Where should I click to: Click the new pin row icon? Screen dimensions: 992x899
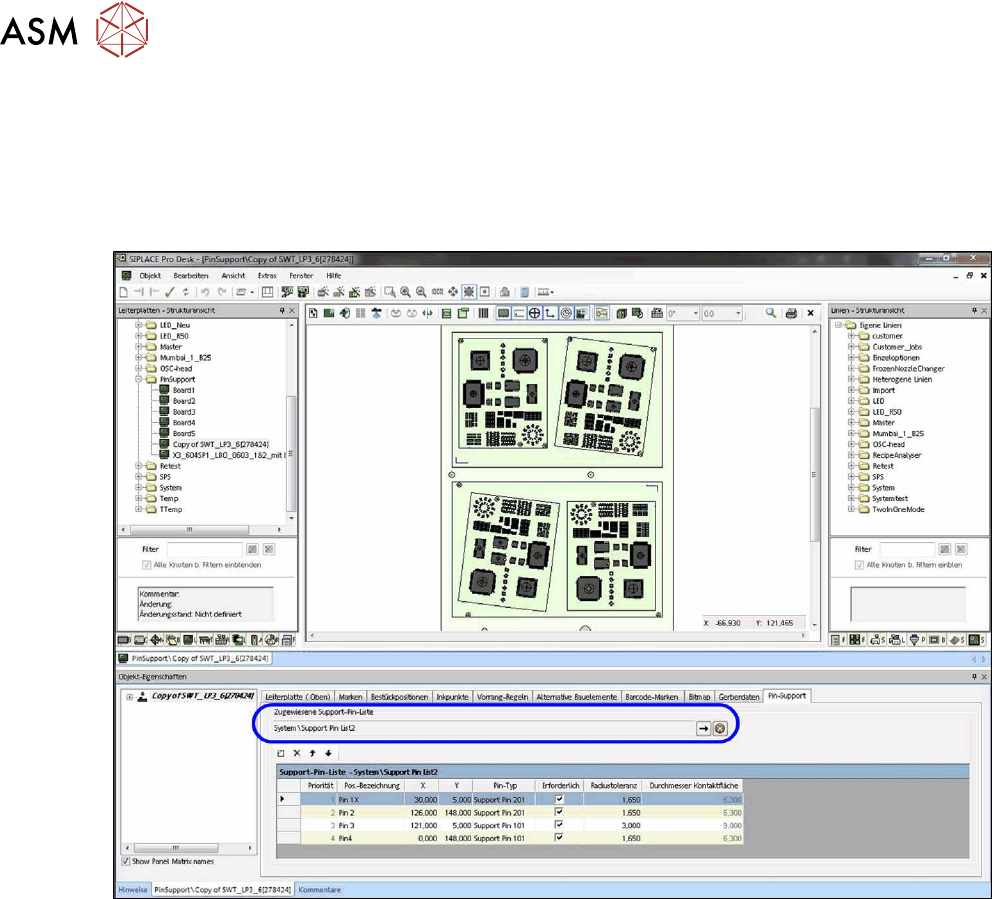(x=281, y=753)
